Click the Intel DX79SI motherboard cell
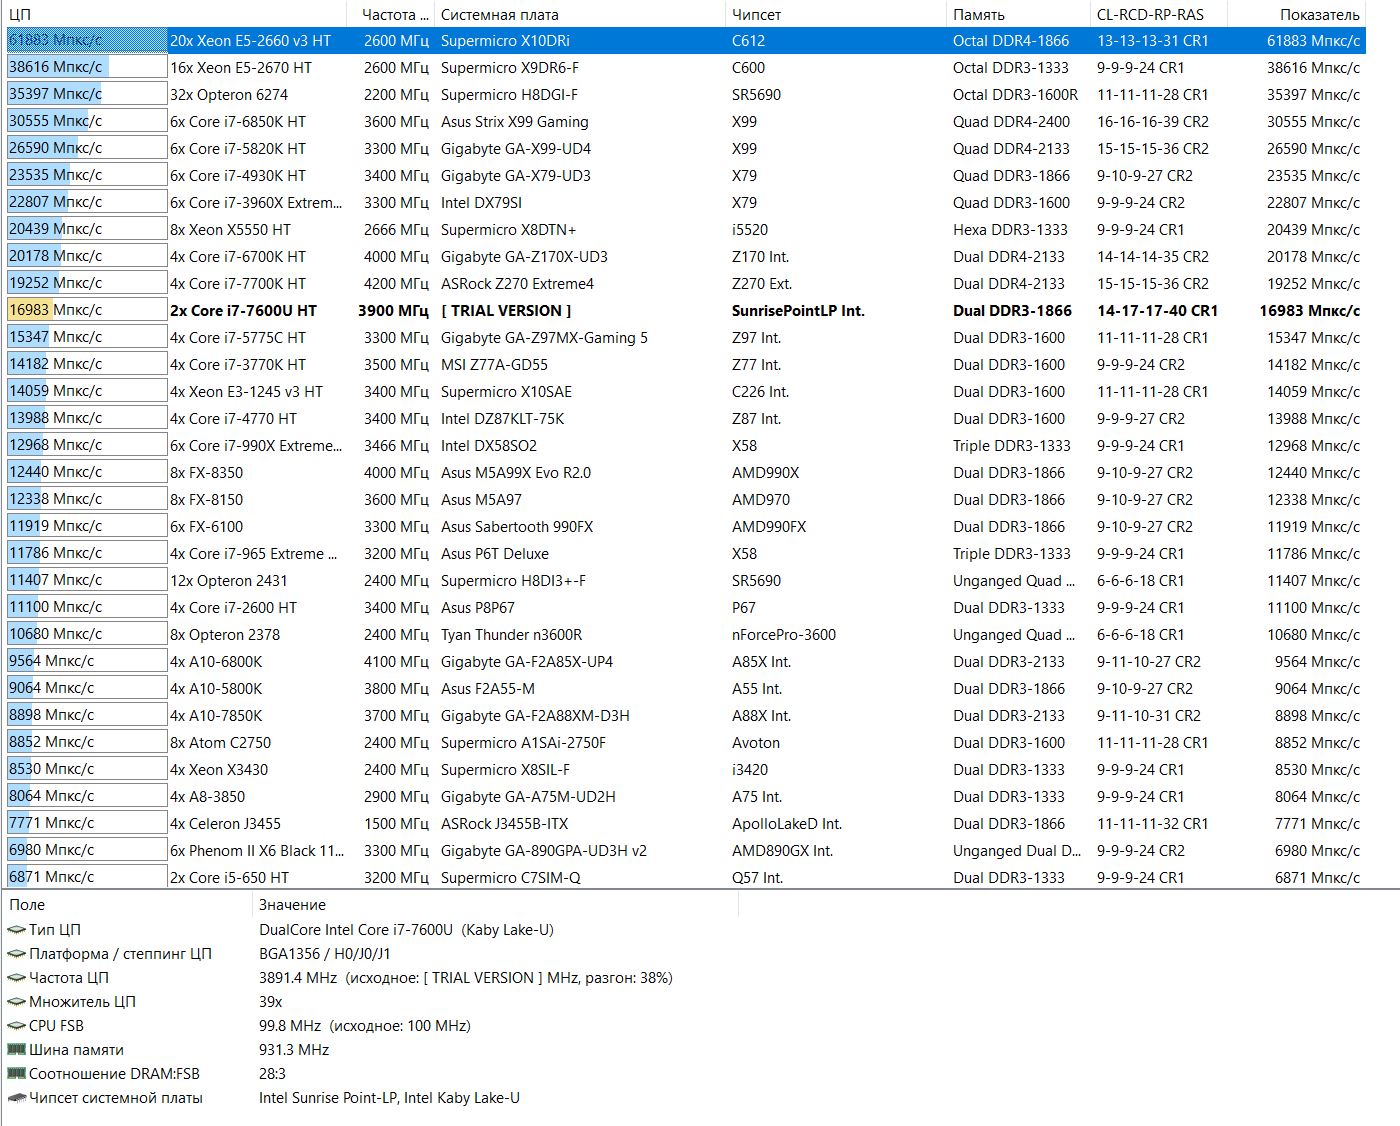Viewport: 1400px width, 1126px height. point(482,203)
